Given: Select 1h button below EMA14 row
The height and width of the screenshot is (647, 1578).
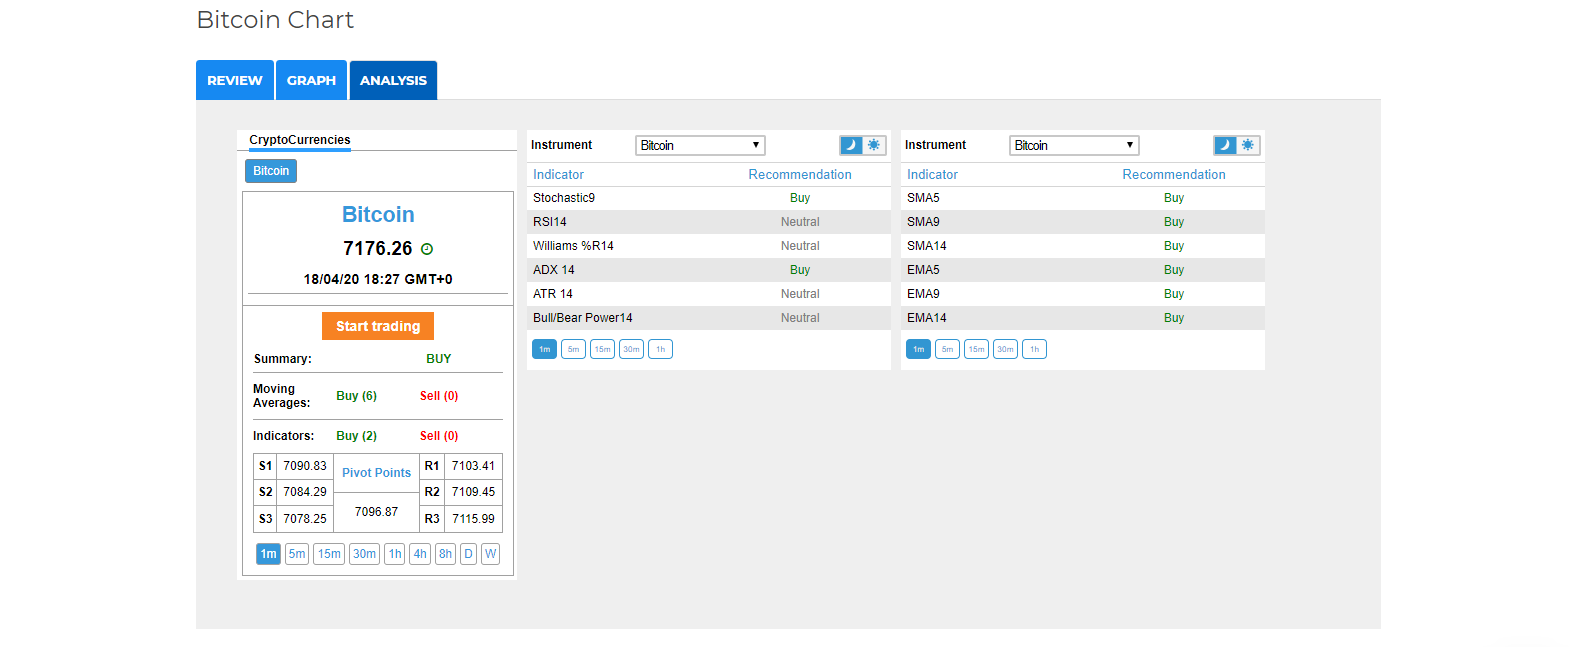Looking at the screenshot, I should tap(1034, 349).
